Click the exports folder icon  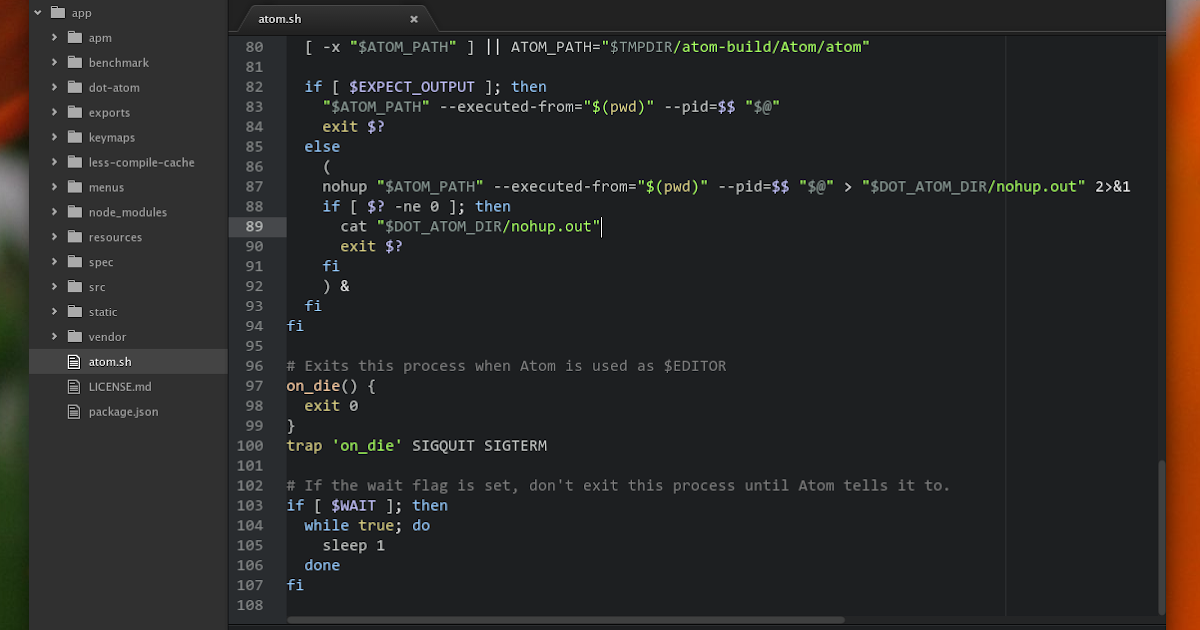74,113
